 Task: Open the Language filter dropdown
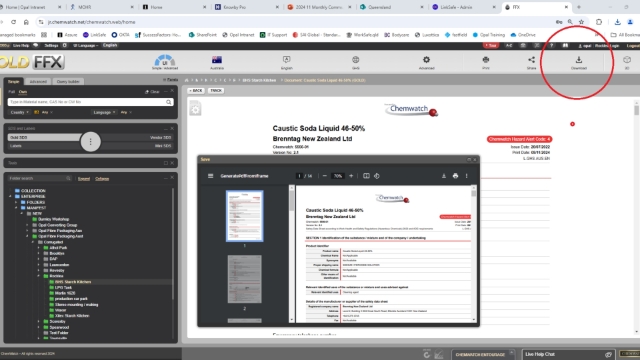[x=104, y=112]
